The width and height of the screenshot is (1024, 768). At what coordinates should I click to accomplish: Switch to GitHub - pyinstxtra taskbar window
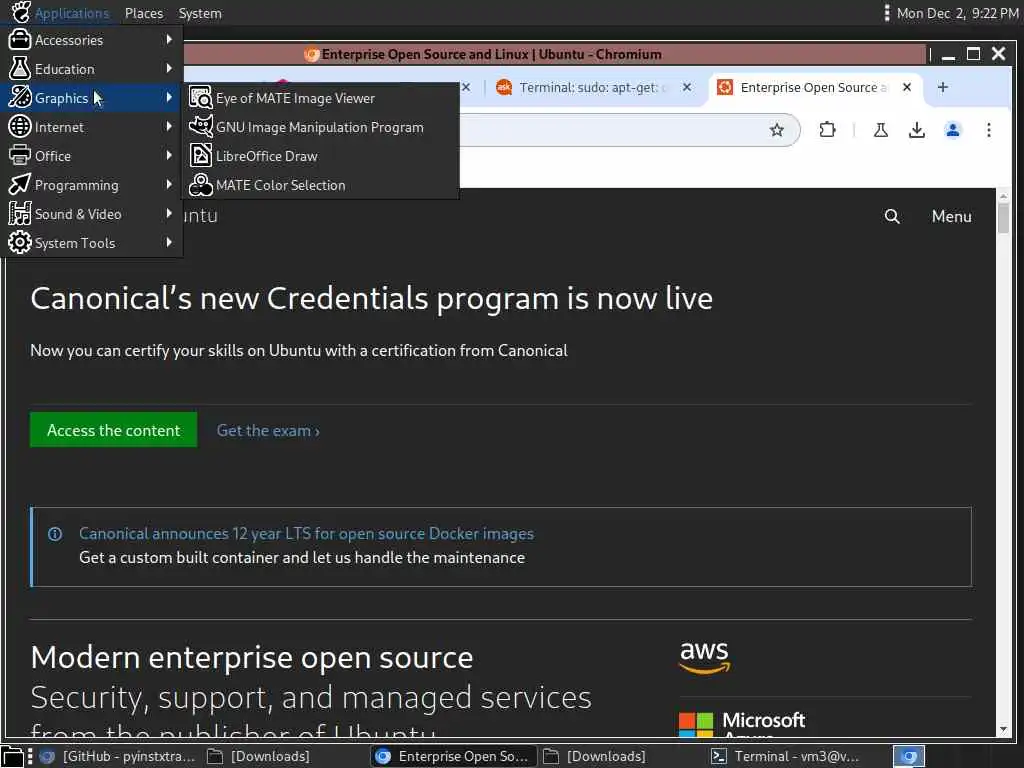point(118,756)
